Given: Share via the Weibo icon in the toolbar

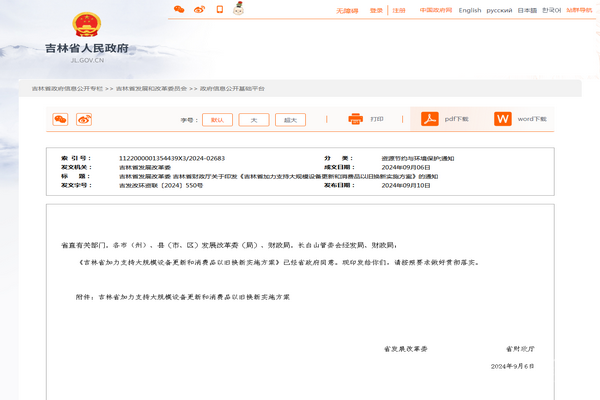Looking at the screenshot, I should (x=84, y=119).
